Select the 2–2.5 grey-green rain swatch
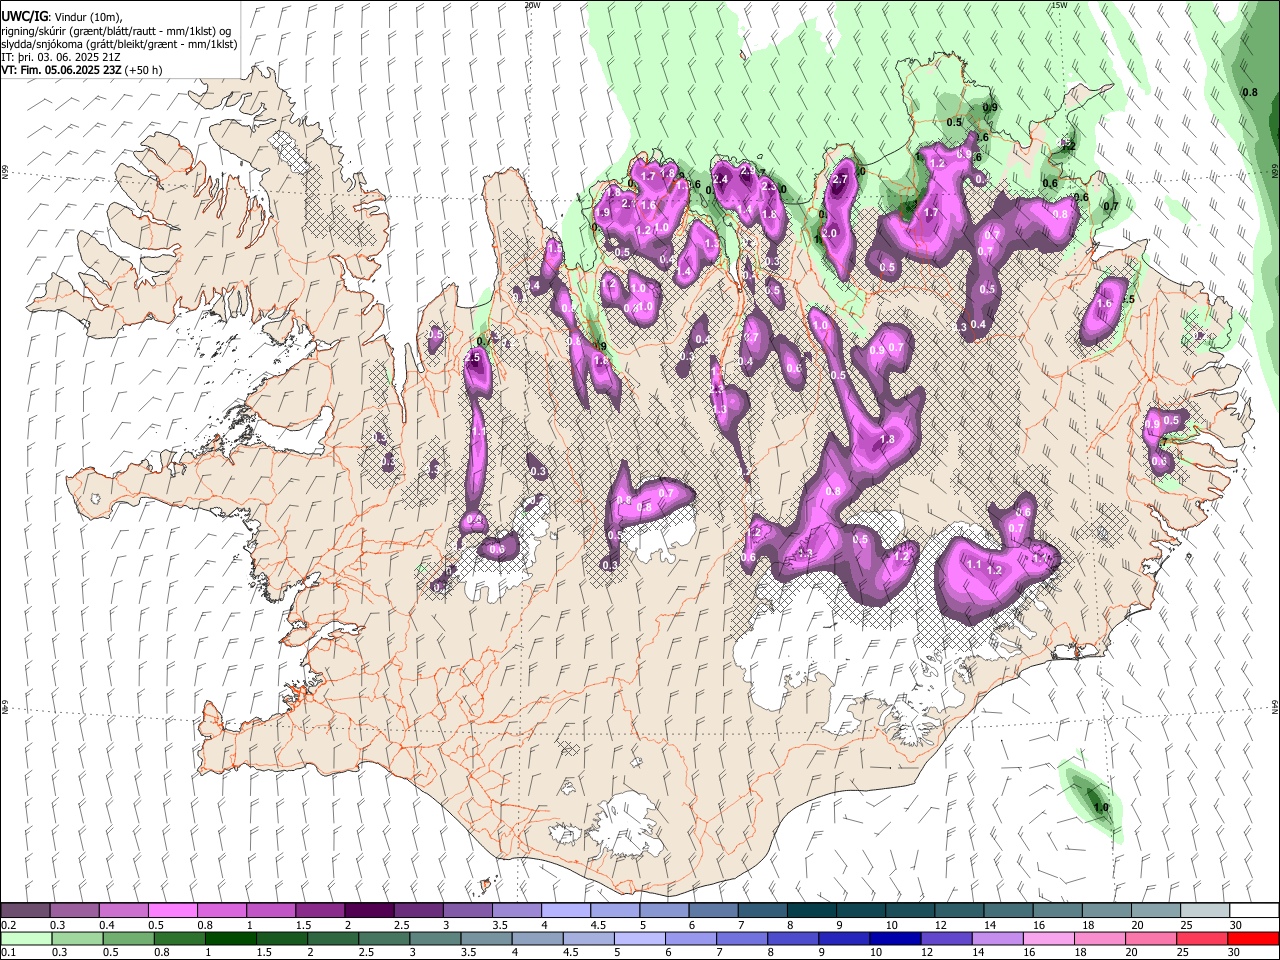1280x960 pixels. click(x=333, y=938)
